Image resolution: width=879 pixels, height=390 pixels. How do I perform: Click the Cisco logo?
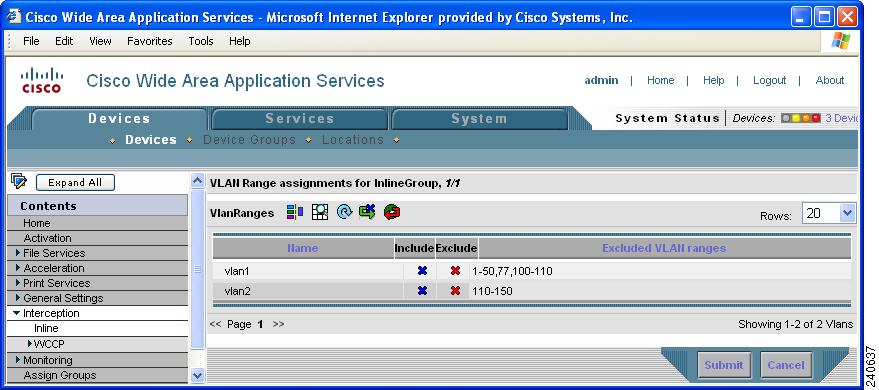click(42, 81)
